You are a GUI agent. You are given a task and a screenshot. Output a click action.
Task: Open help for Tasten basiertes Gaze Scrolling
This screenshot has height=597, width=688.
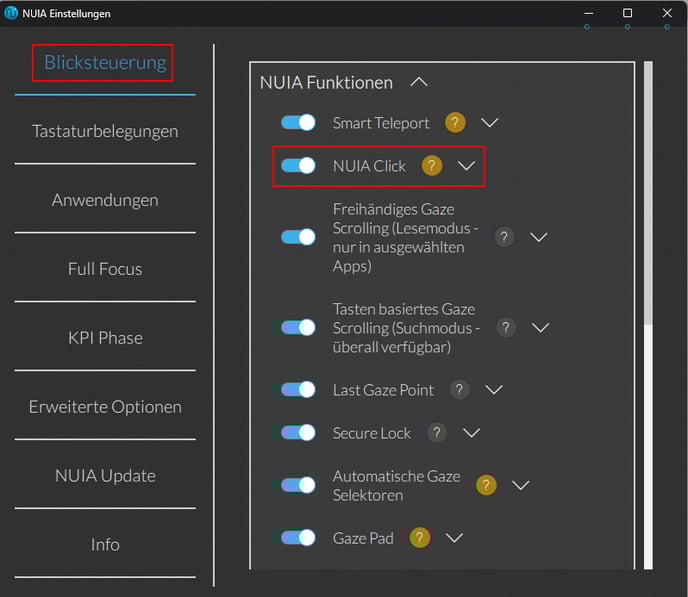click(x=506, y=328)
